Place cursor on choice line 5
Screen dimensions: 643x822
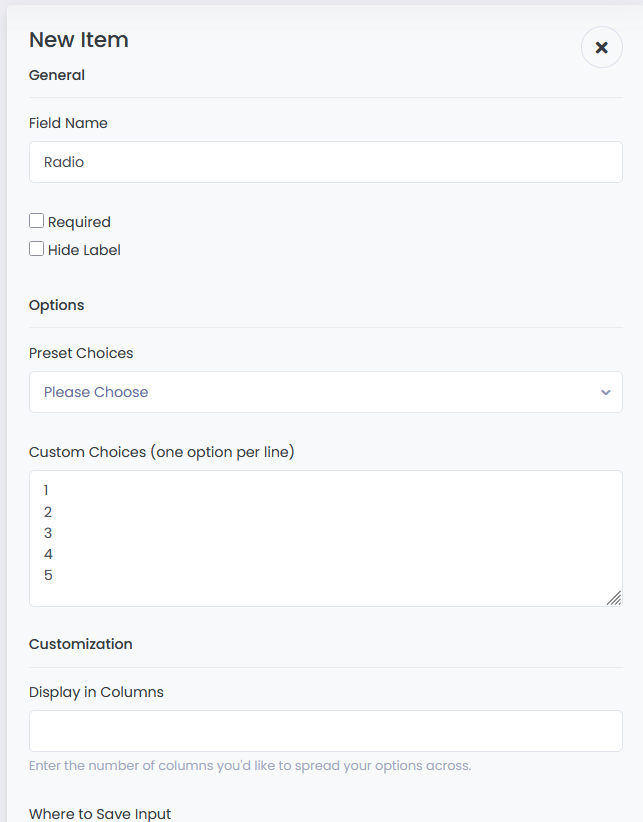pyautogui.click(x=48, y=575)
